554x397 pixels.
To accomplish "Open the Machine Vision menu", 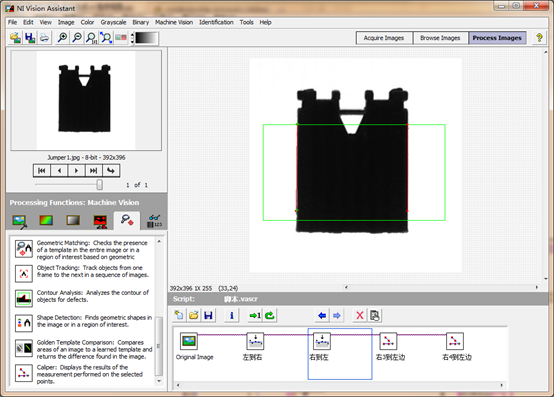I will coord(174,22).
